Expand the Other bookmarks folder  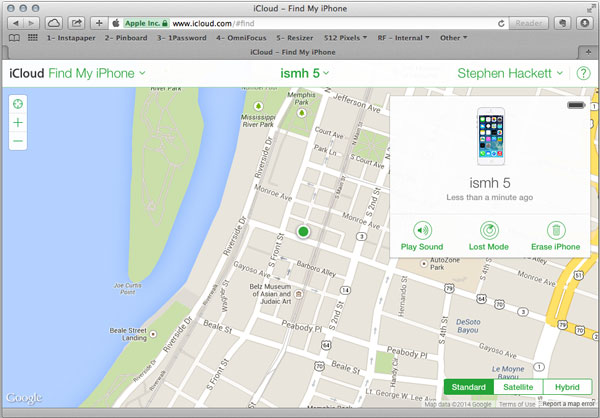453,38
